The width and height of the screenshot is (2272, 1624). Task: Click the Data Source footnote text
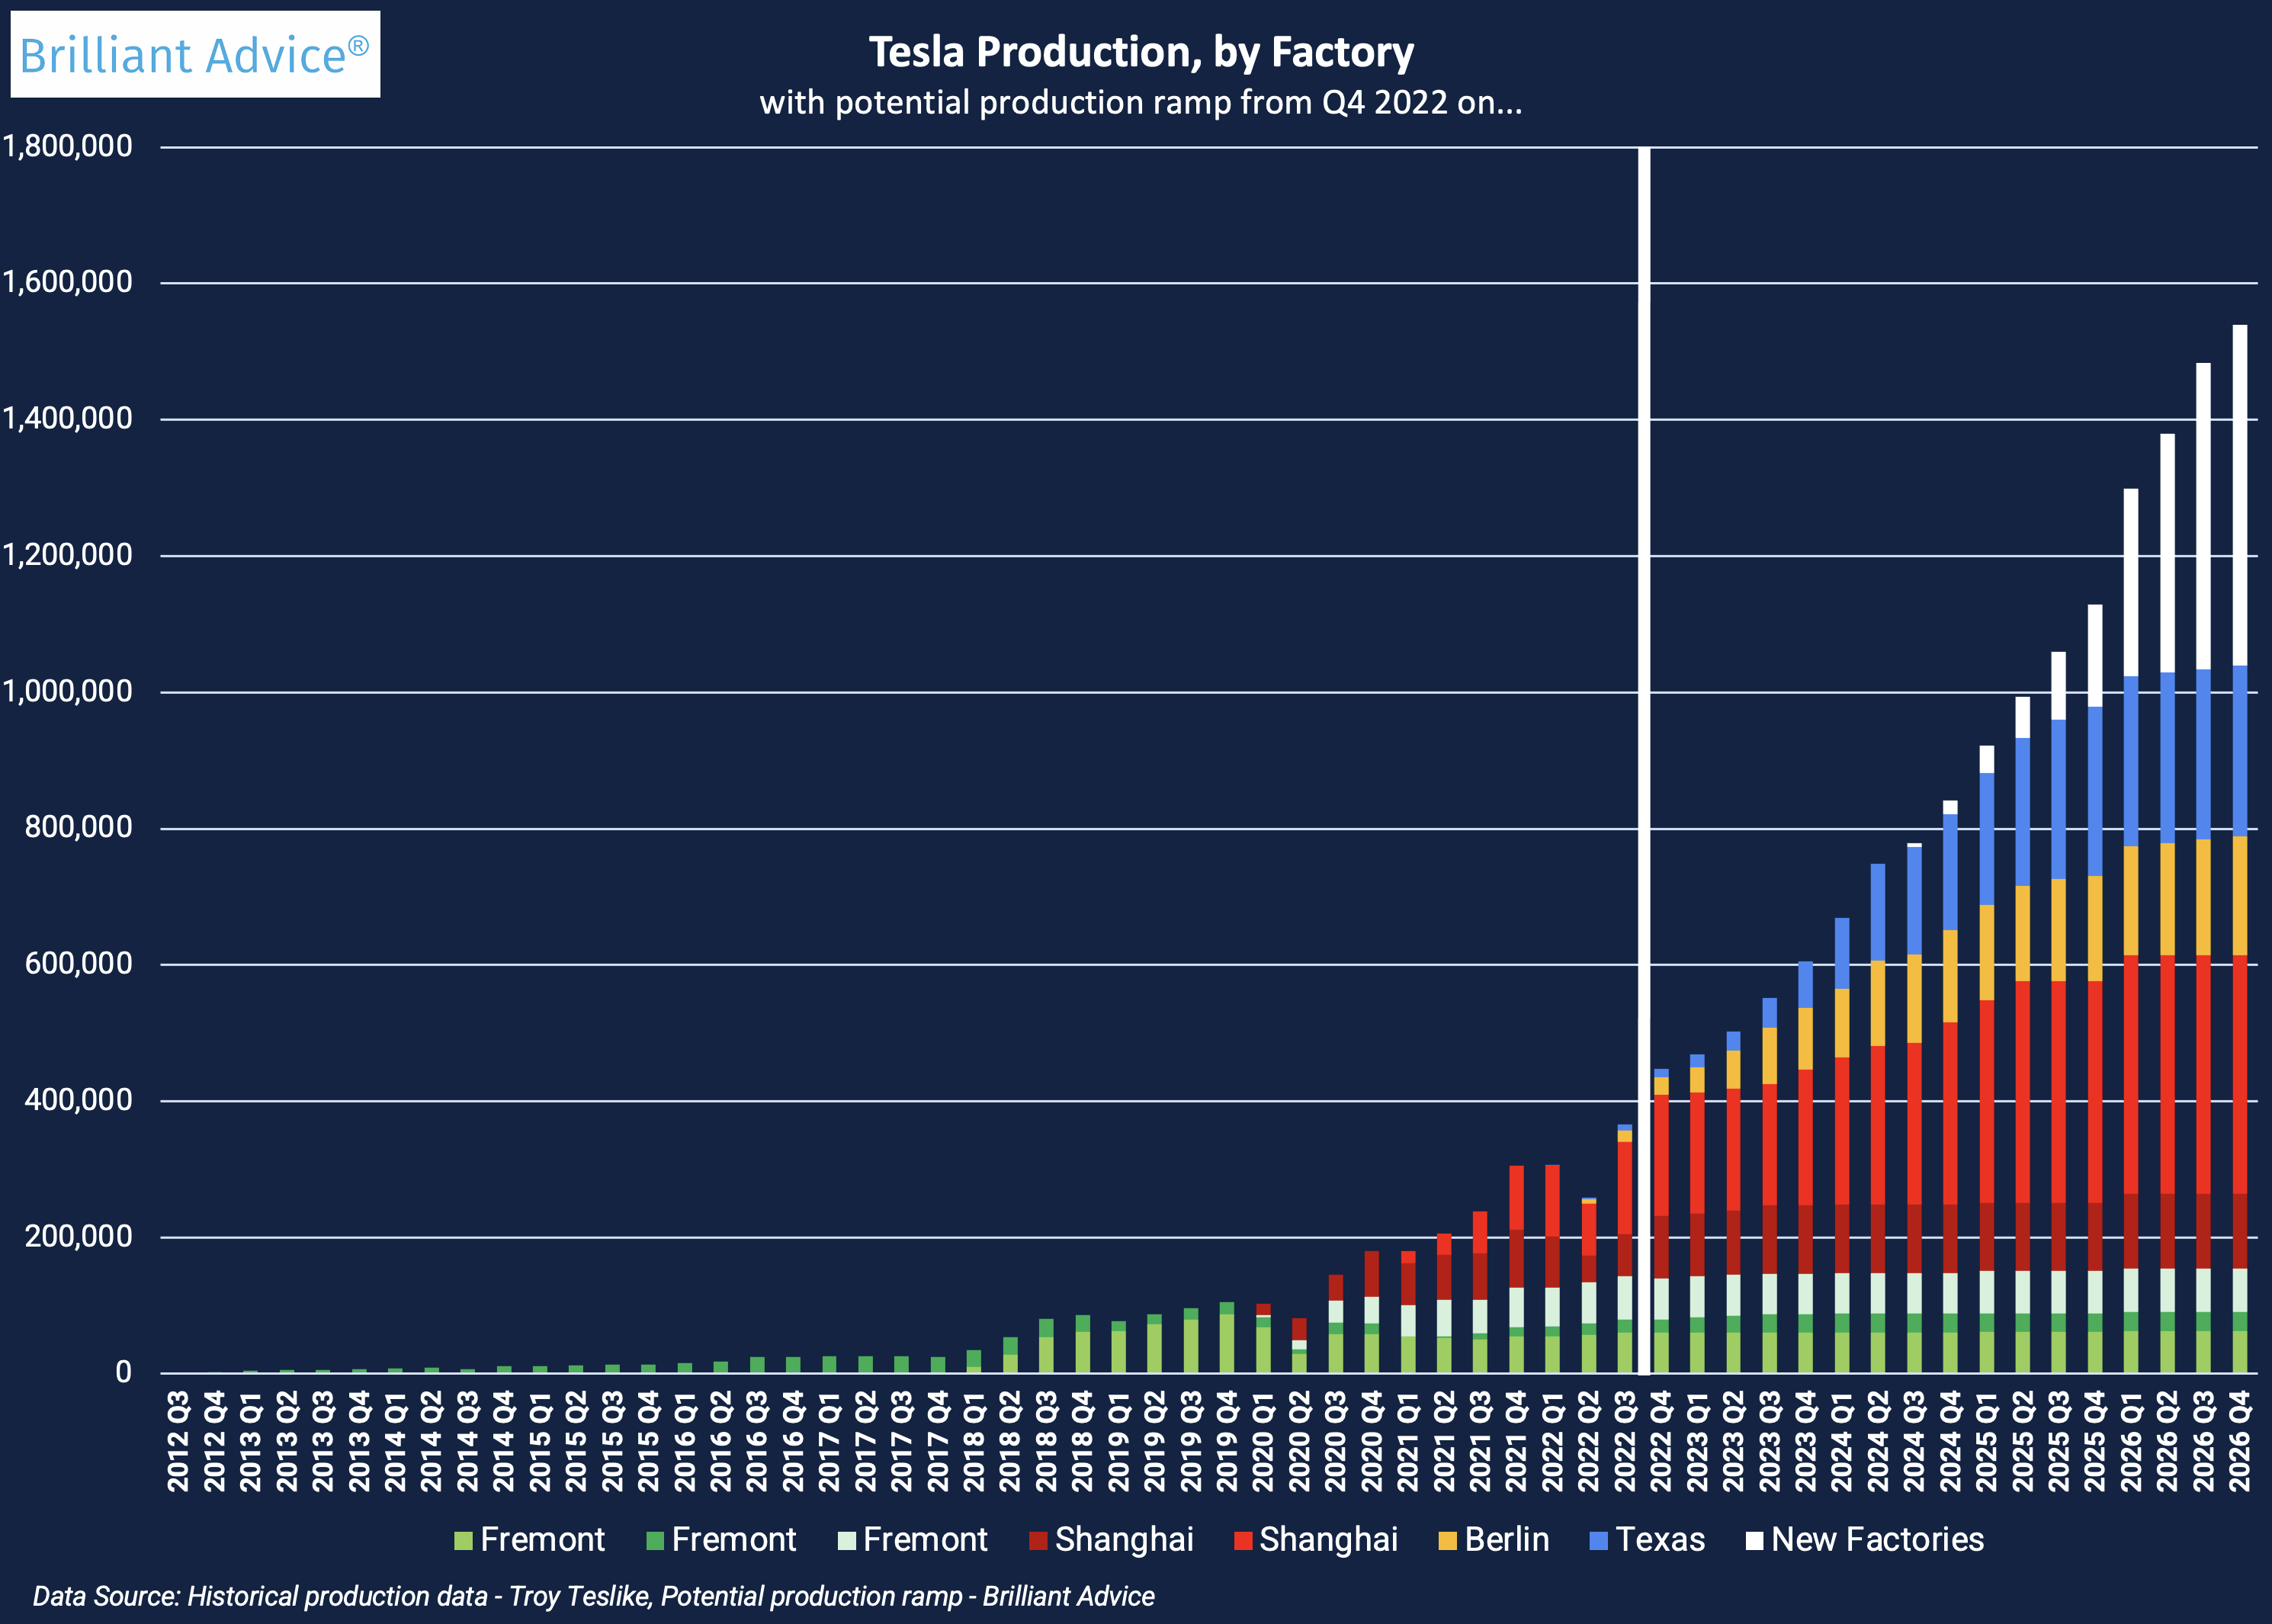coord(593,1596)
